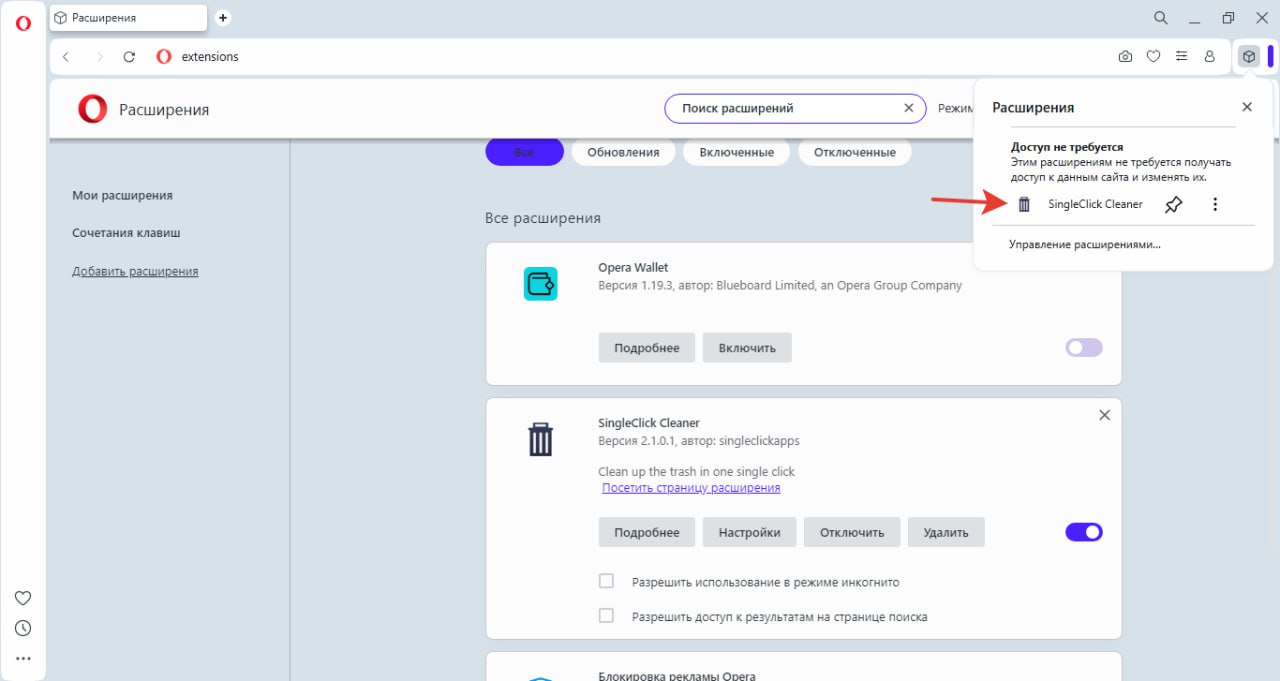Focus the Поиск расширений search field

795,108
